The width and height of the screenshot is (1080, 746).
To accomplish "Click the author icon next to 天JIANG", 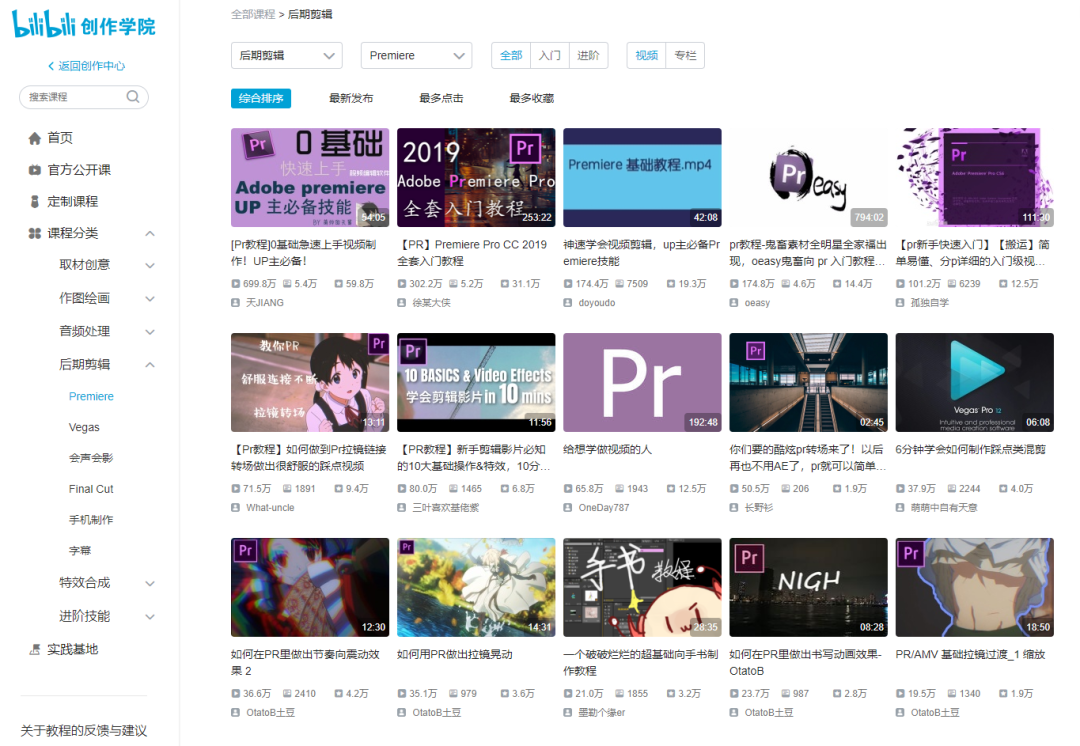I will click(x=236, y=303).
